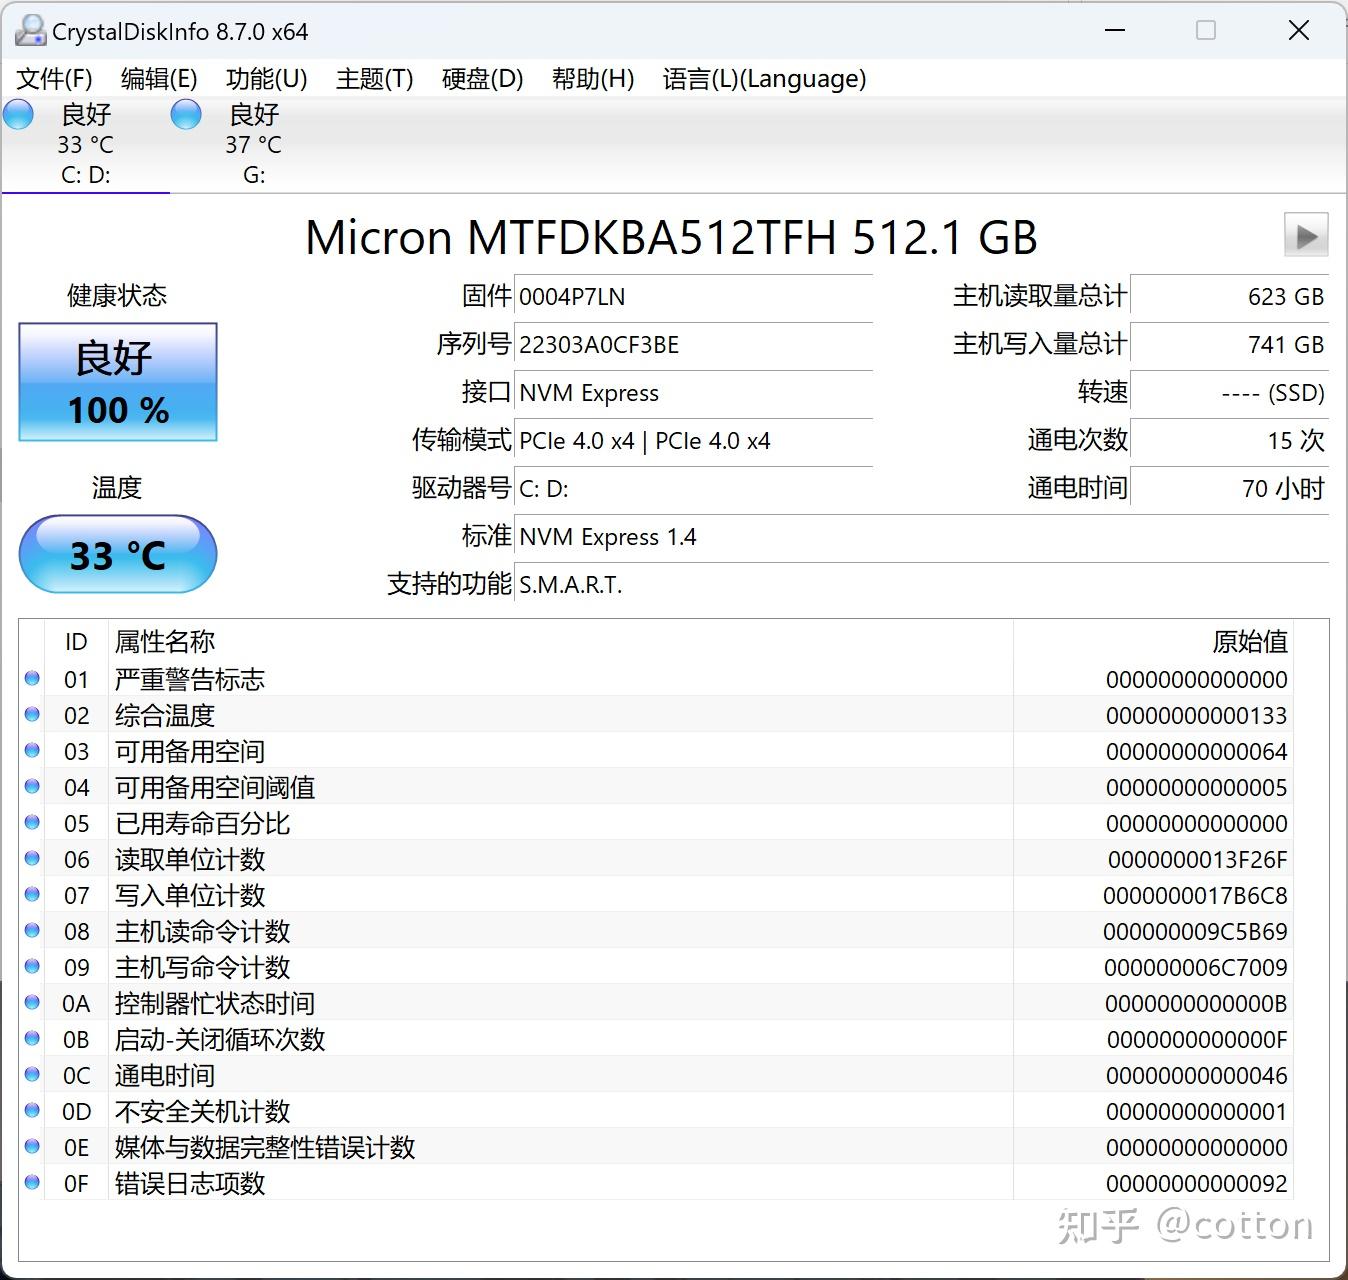Click raw value 000000006C7009

(x=1196, y=968)
